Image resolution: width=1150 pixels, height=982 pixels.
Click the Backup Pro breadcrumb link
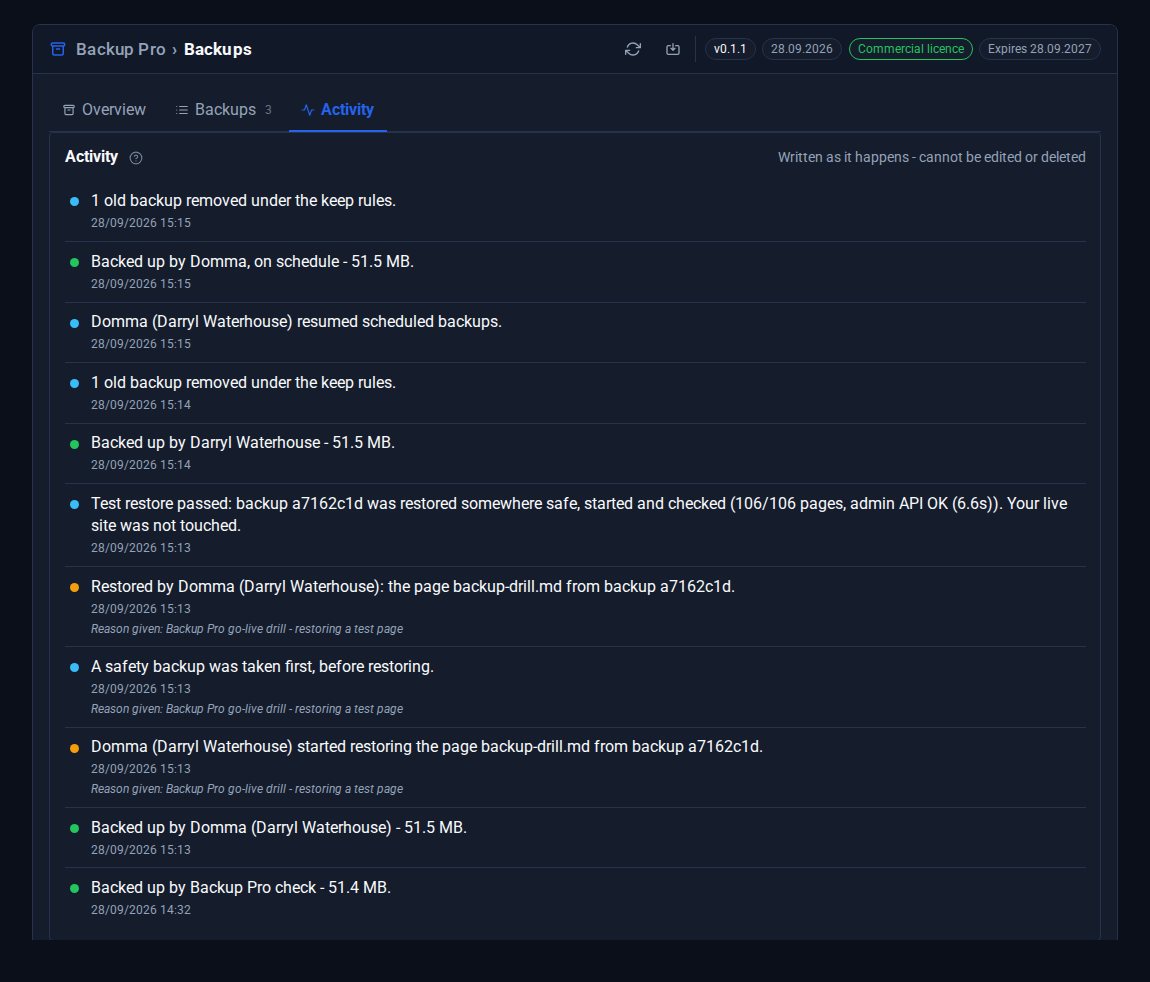(x=120, y=49)
